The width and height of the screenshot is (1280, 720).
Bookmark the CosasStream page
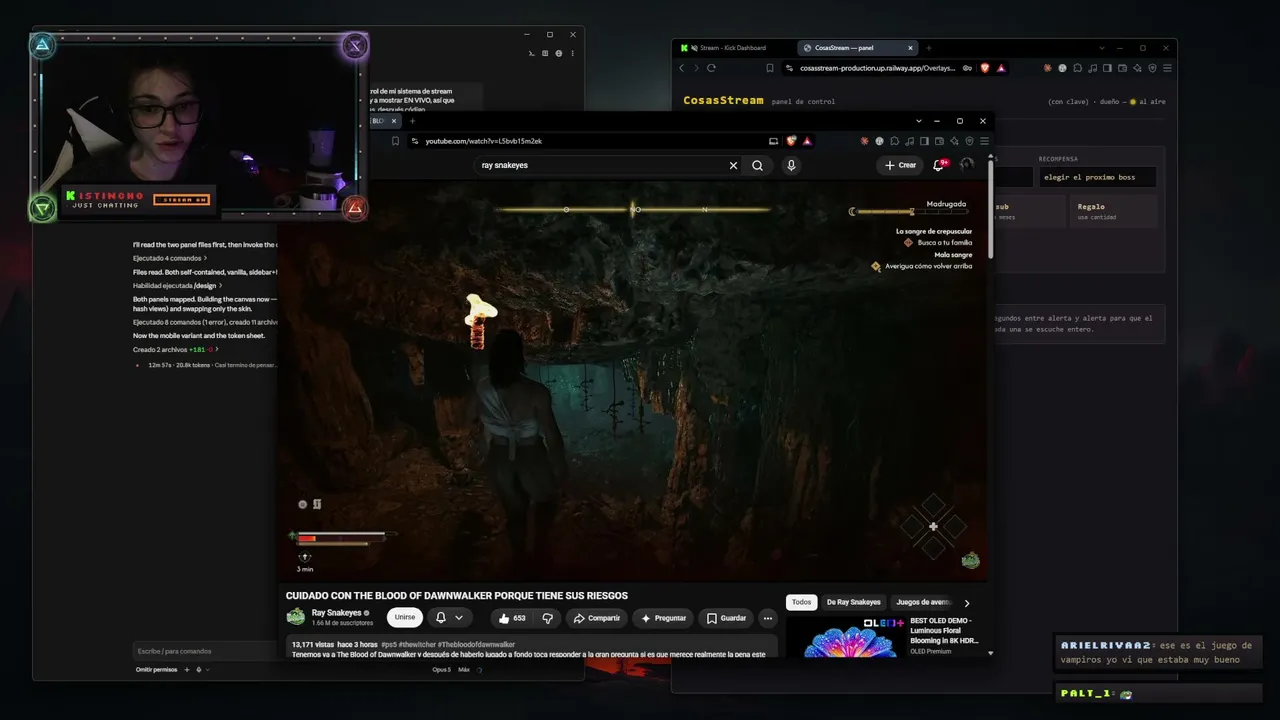coord(770,68)
